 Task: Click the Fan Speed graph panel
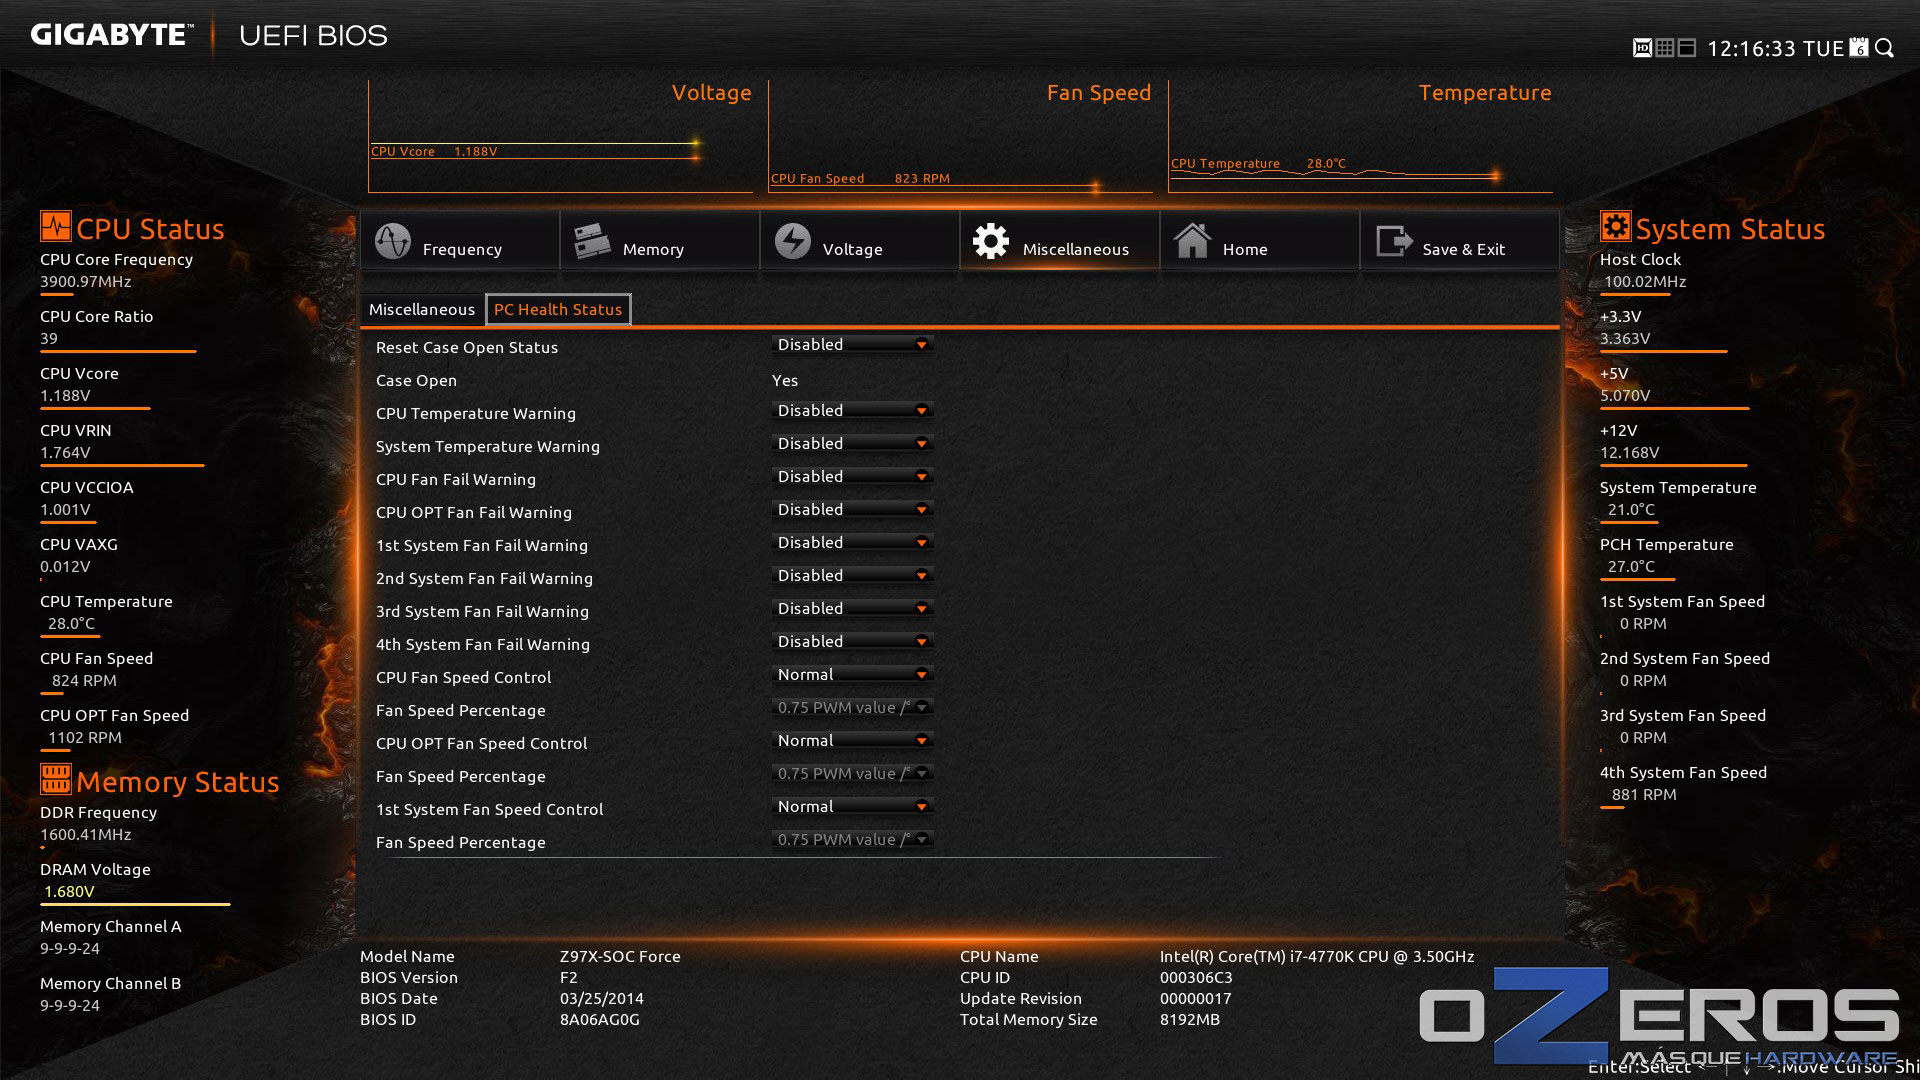pyautogui.click(x=960, y=136)
